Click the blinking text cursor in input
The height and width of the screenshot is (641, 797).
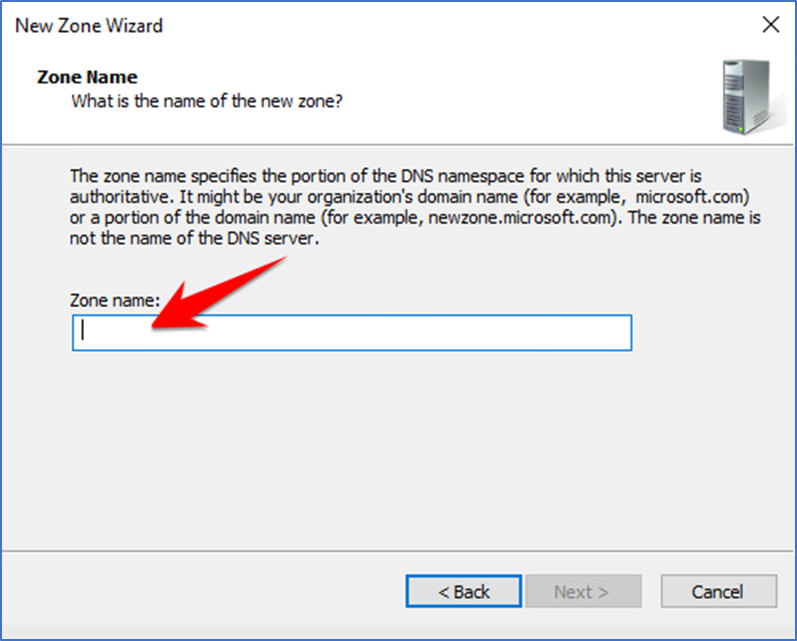[83, 330]
